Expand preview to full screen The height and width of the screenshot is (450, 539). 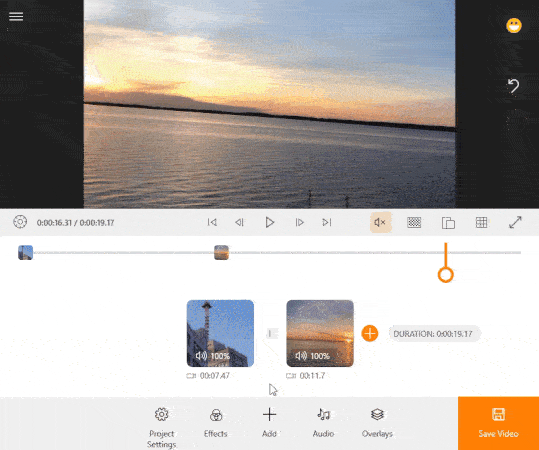(515, 222)
